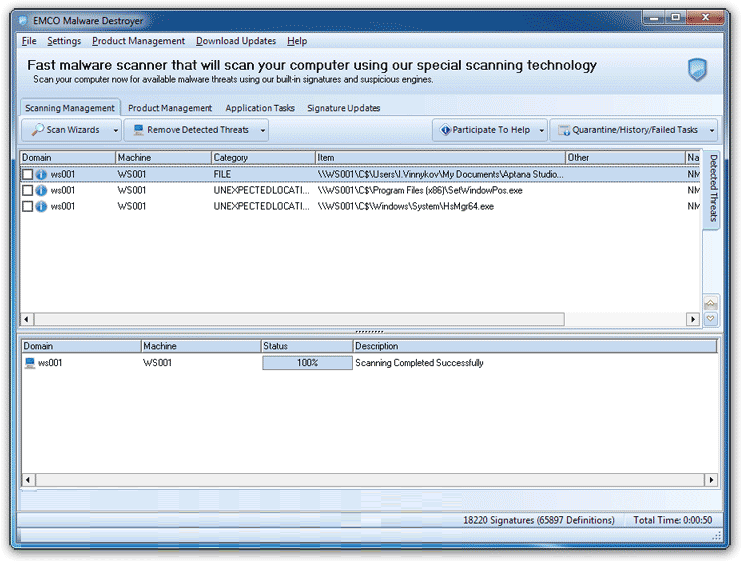Click the dotted splitter between the two panes
This screenshot has height=561, width=742.
click(x=369, y=332)
